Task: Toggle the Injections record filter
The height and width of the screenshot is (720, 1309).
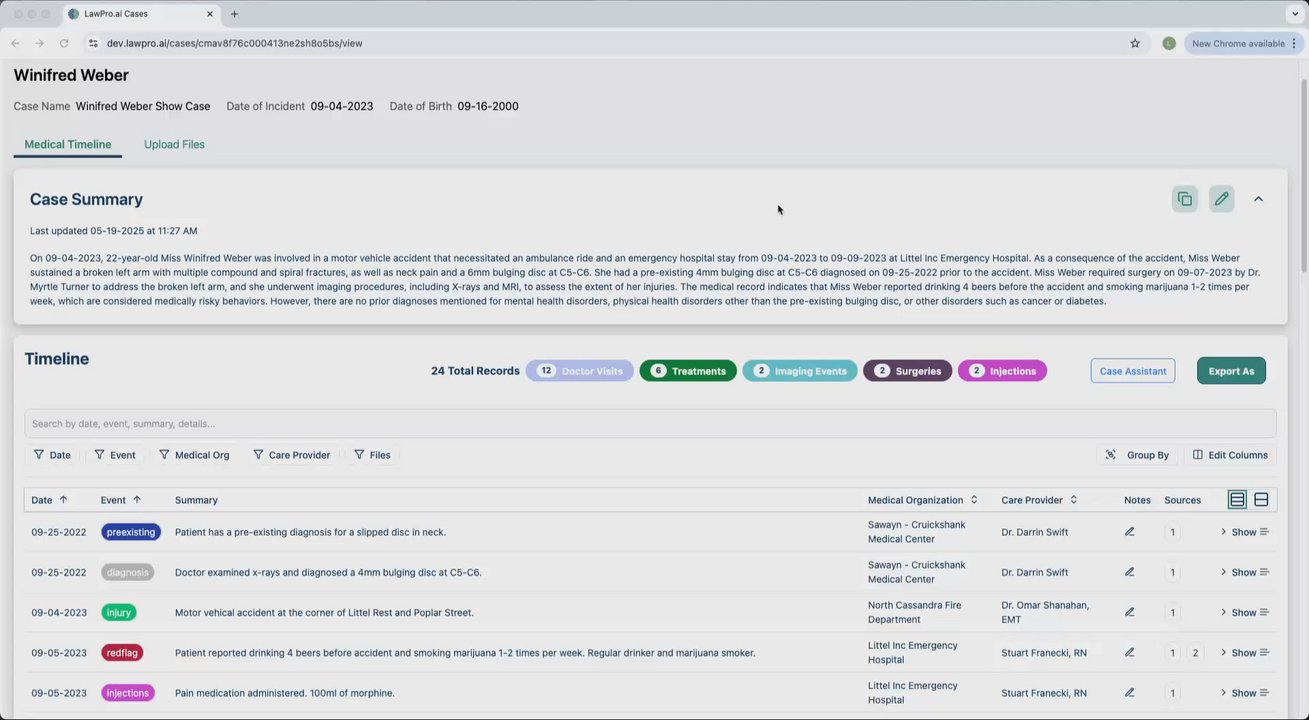Action: 1002,371
